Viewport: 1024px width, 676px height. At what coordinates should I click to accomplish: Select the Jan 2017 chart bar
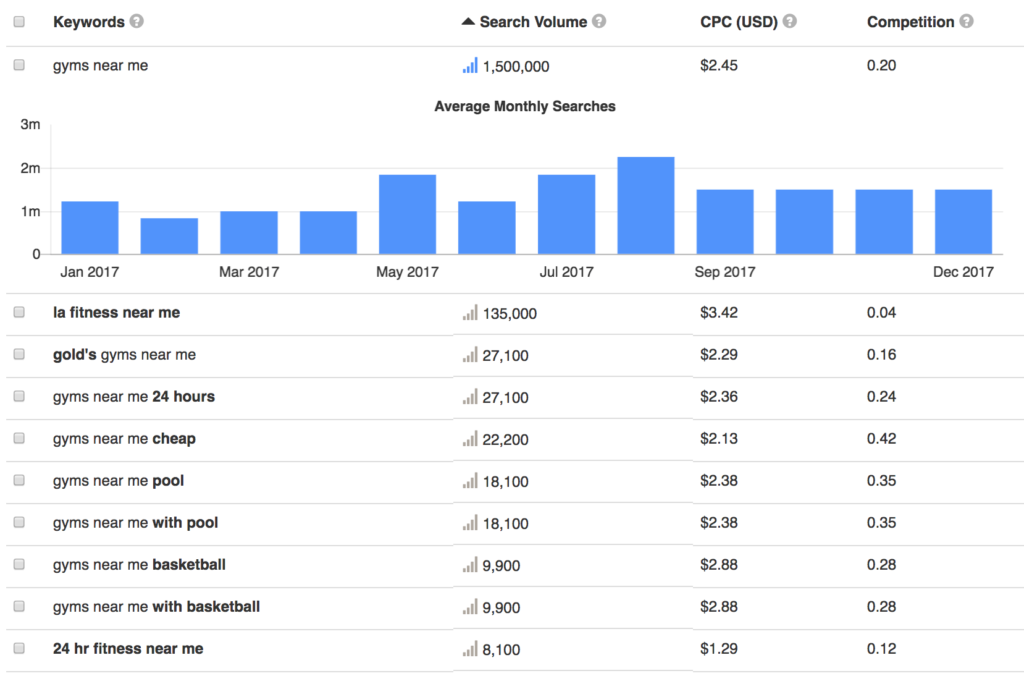click(x=90, y=227)
